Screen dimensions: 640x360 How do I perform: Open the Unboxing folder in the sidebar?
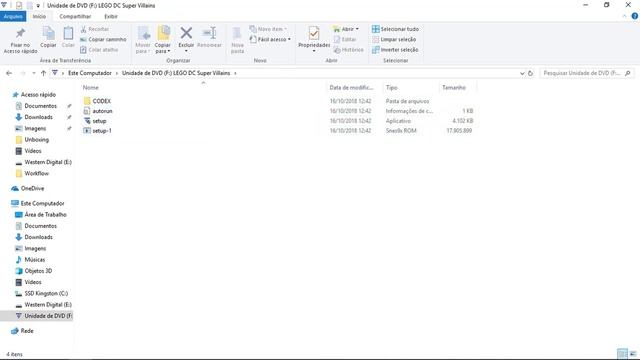36,140
